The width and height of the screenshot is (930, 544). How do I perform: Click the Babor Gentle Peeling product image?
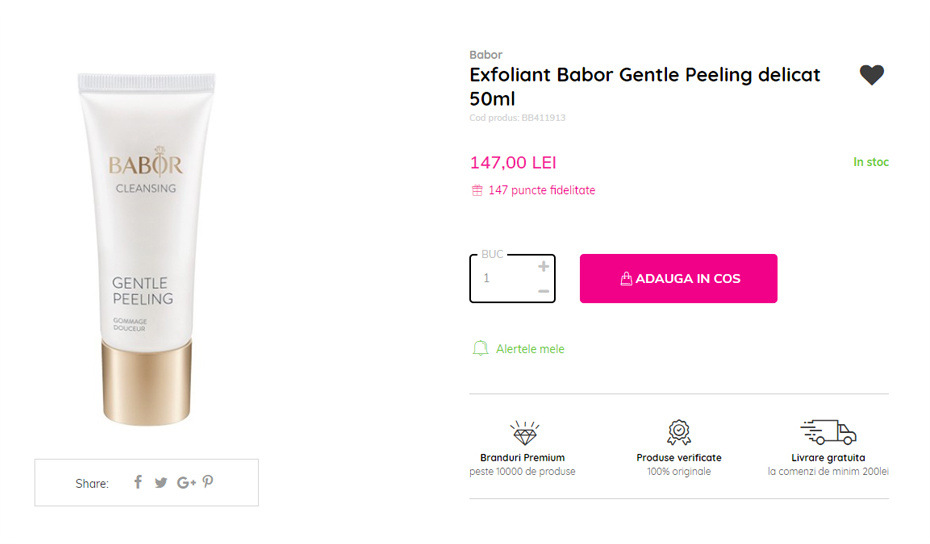point(147,248)
